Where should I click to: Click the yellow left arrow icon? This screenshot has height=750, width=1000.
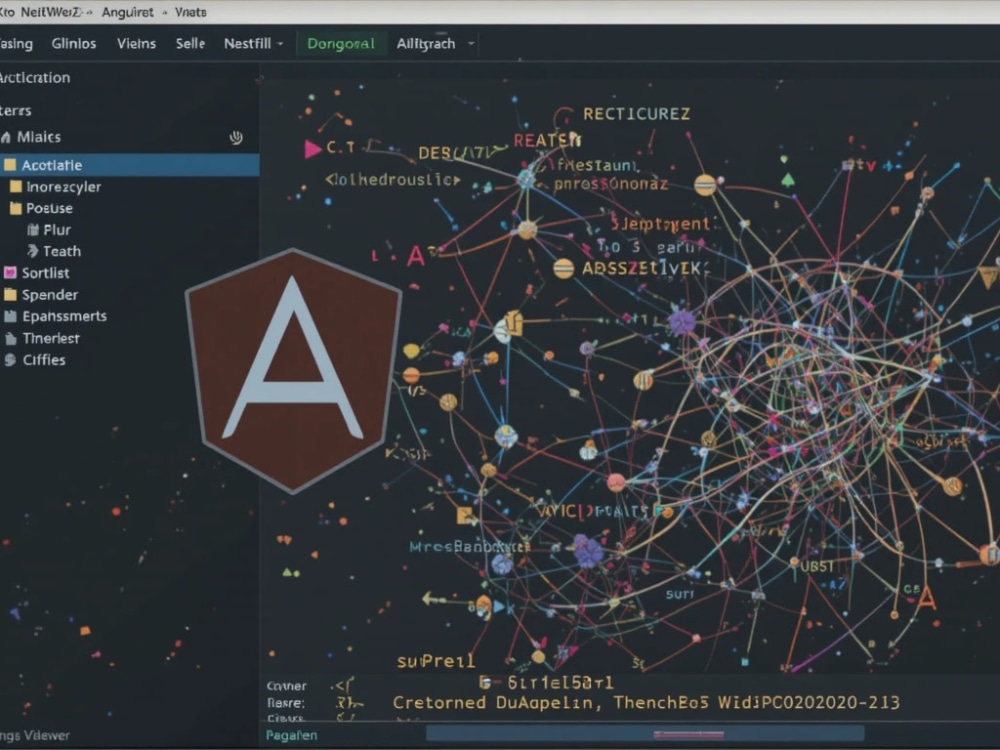pyautogui.click(x=434, y=599)
